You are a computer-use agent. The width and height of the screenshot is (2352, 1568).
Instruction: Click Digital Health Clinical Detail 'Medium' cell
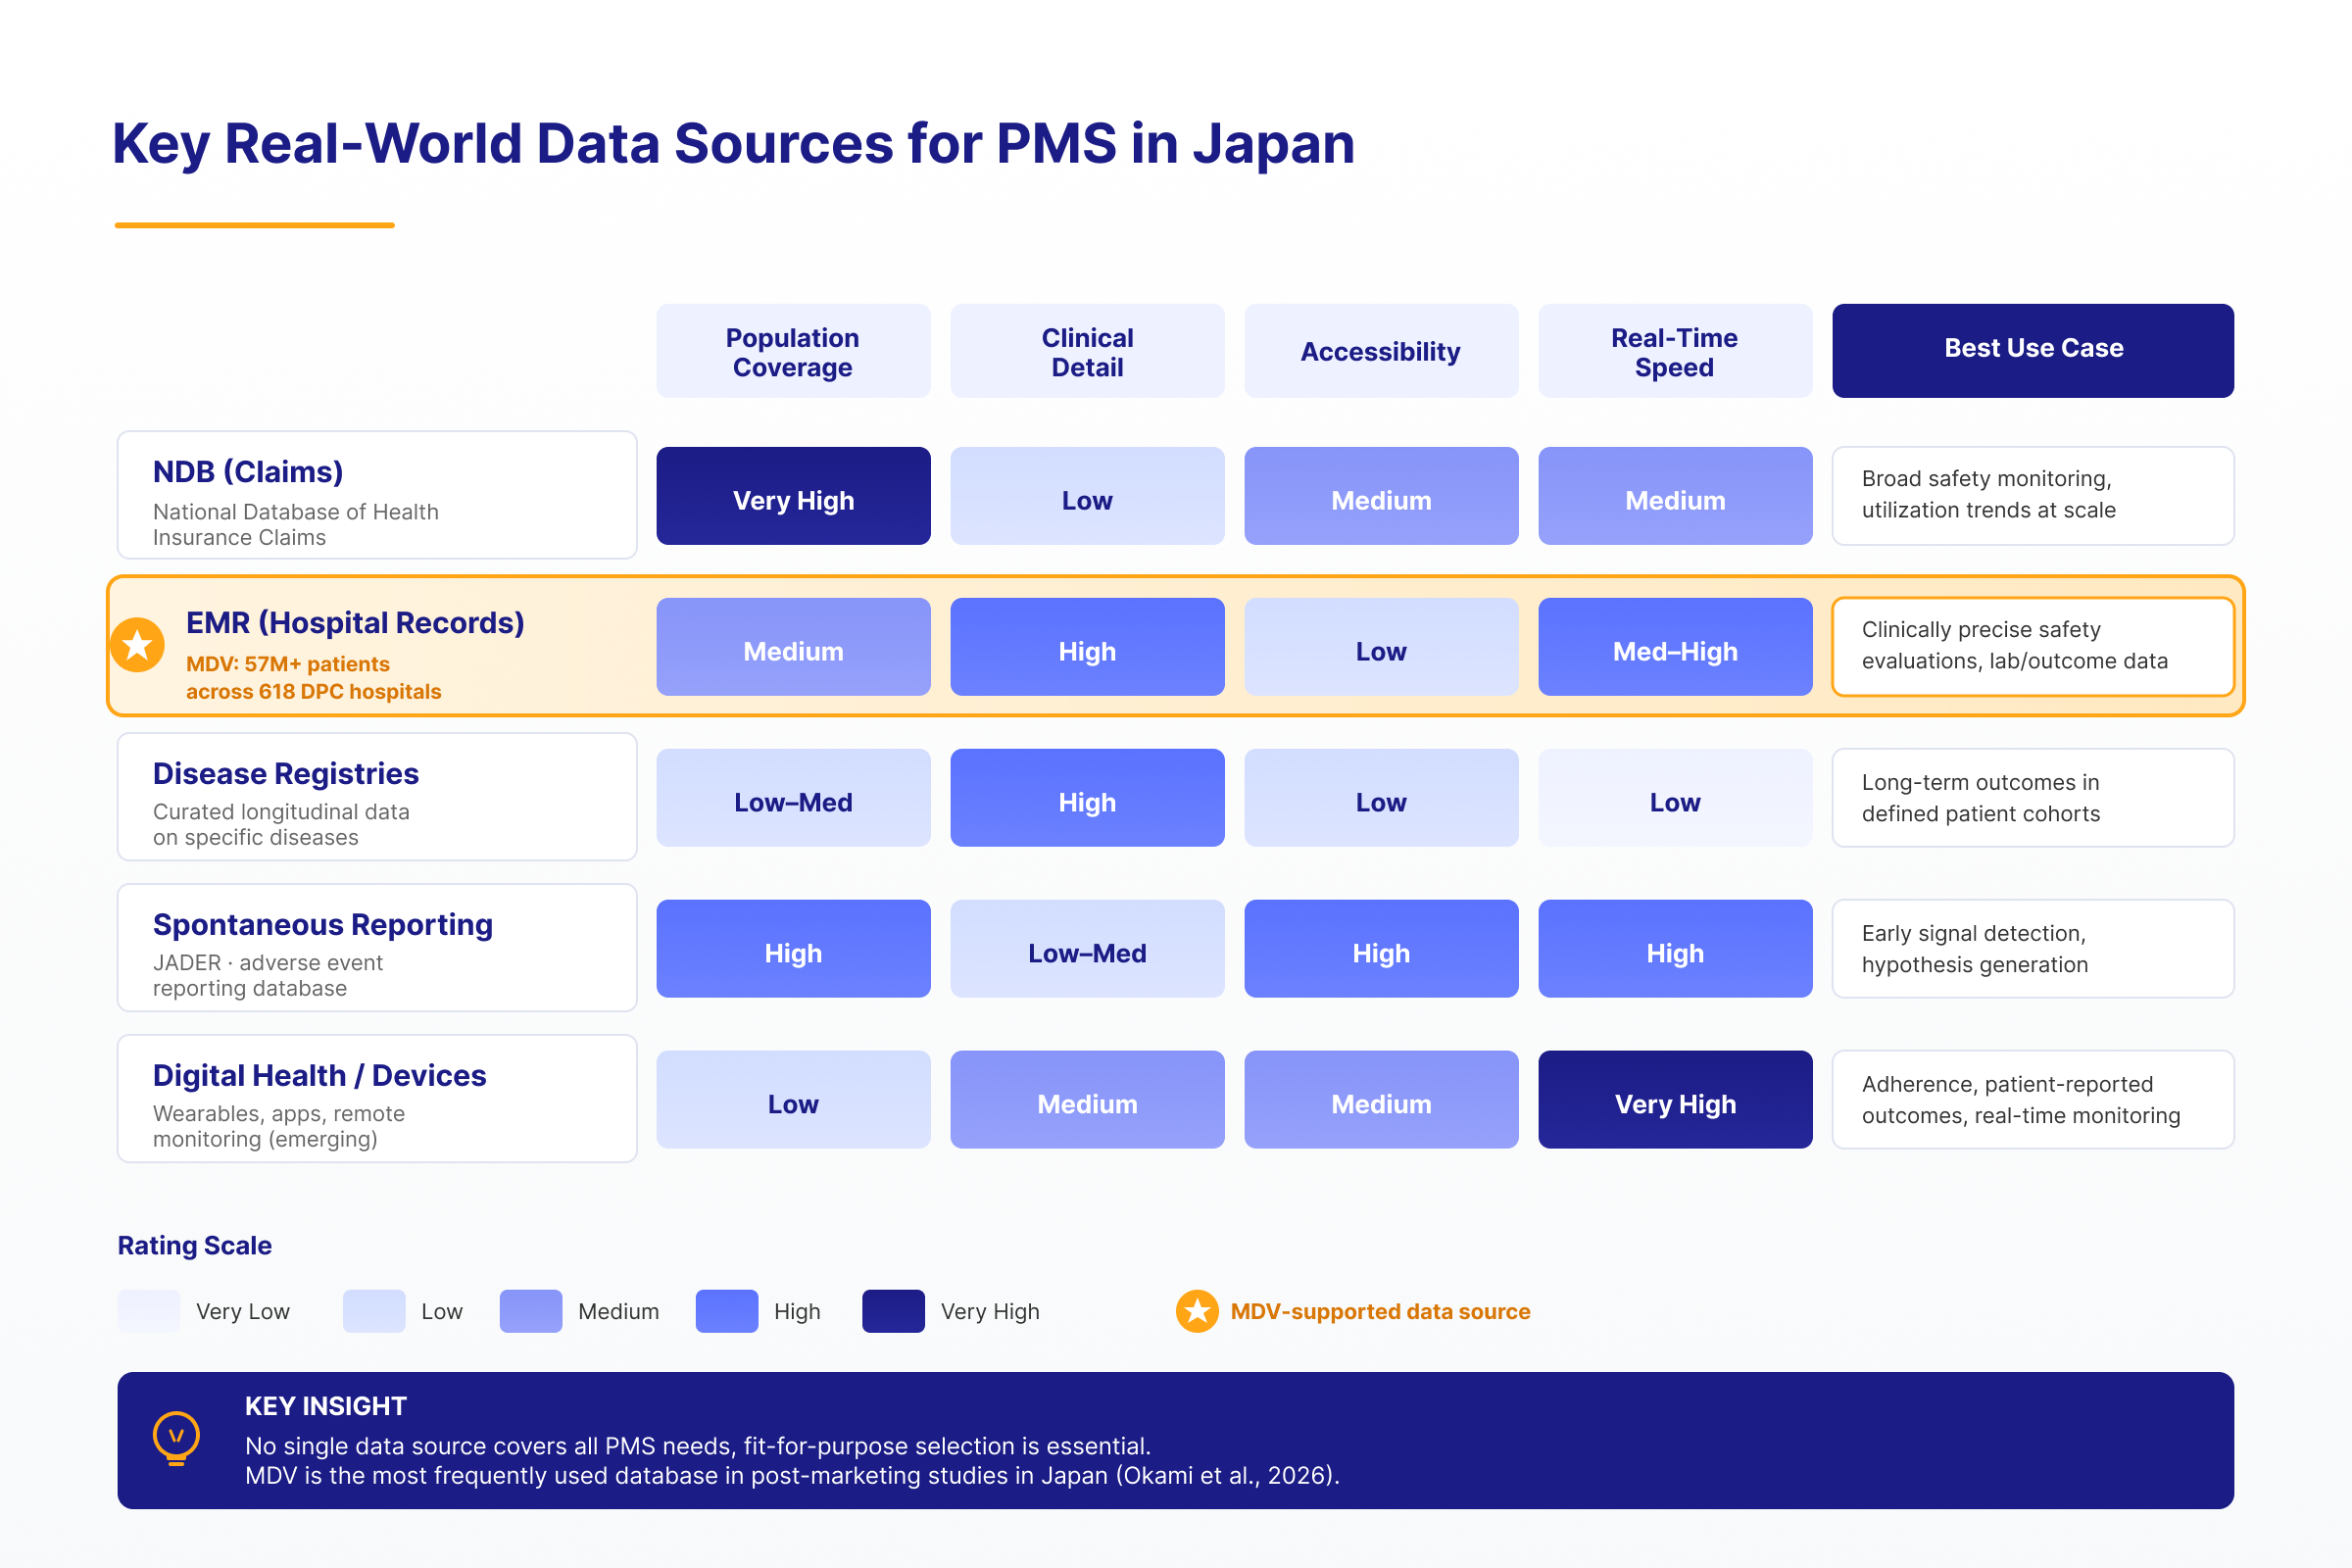pos(1087,1100)
